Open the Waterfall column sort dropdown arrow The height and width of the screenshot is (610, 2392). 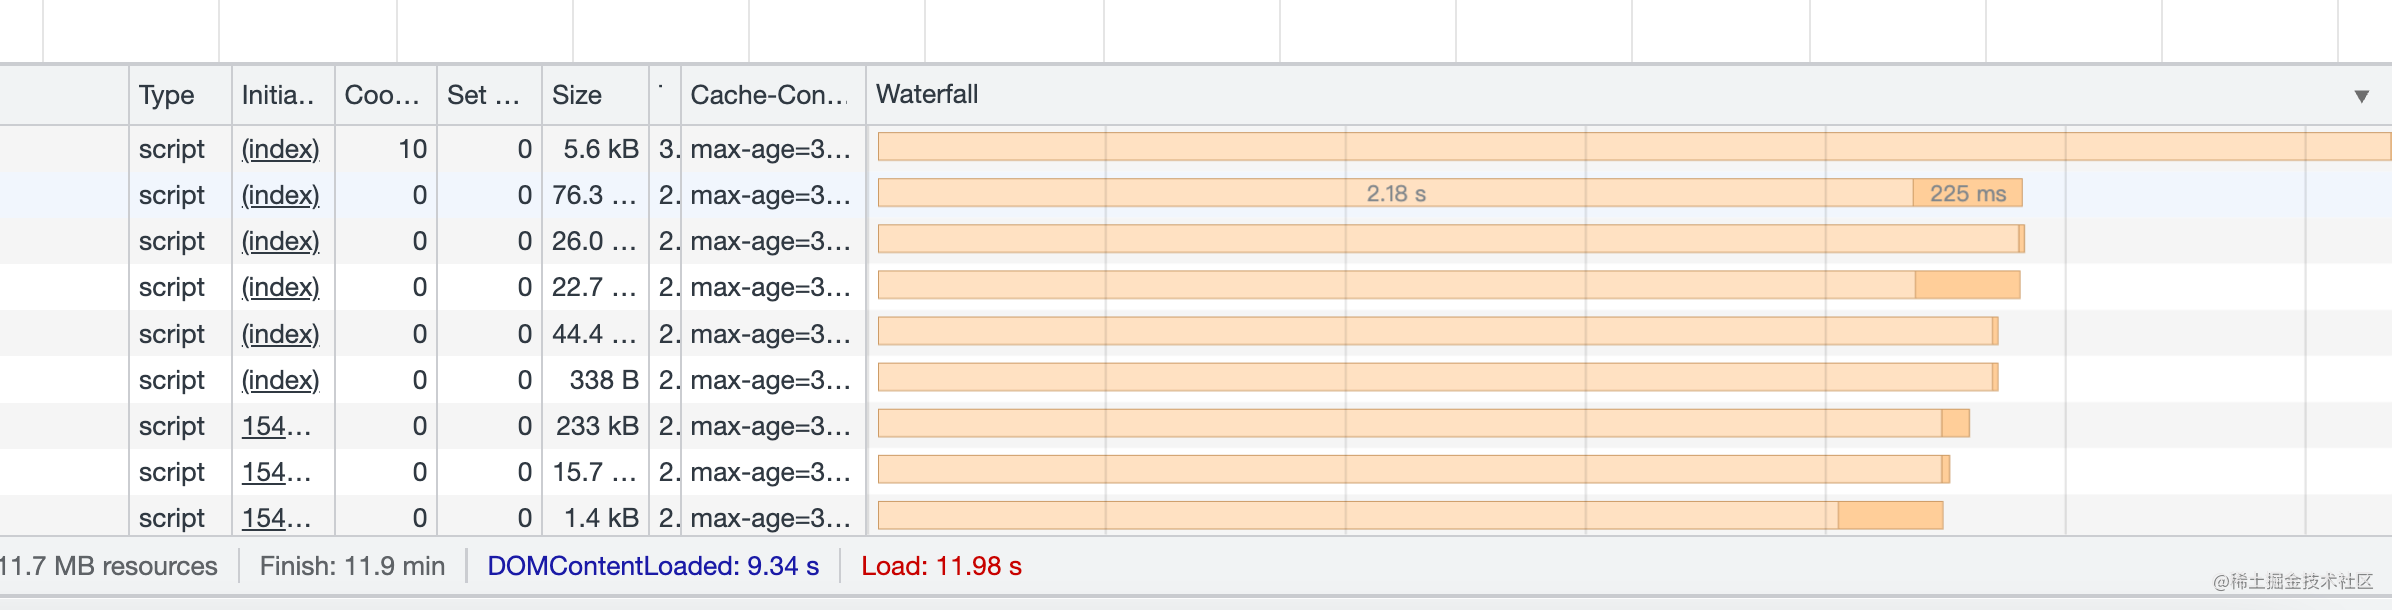[x=2361, y=96]
